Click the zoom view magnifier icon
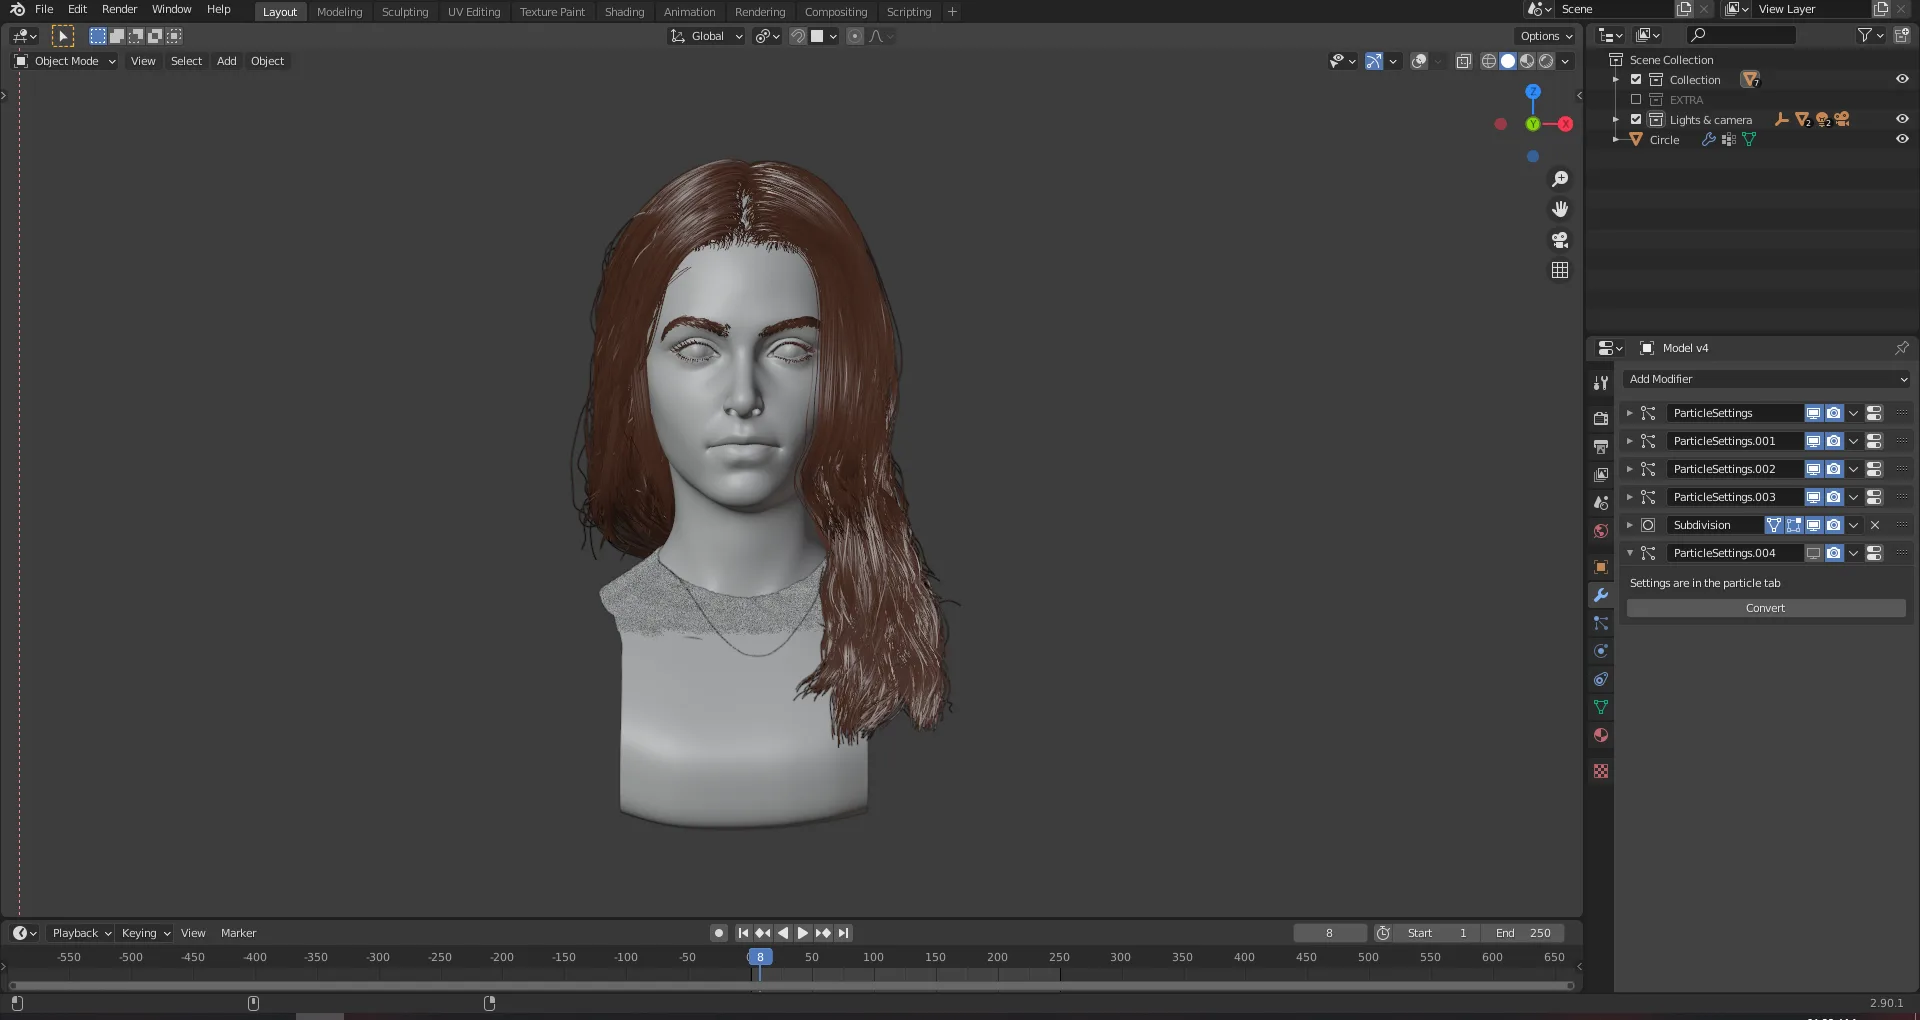The width and height of the screenshot is (1920, 1020). pos(1560,179)
